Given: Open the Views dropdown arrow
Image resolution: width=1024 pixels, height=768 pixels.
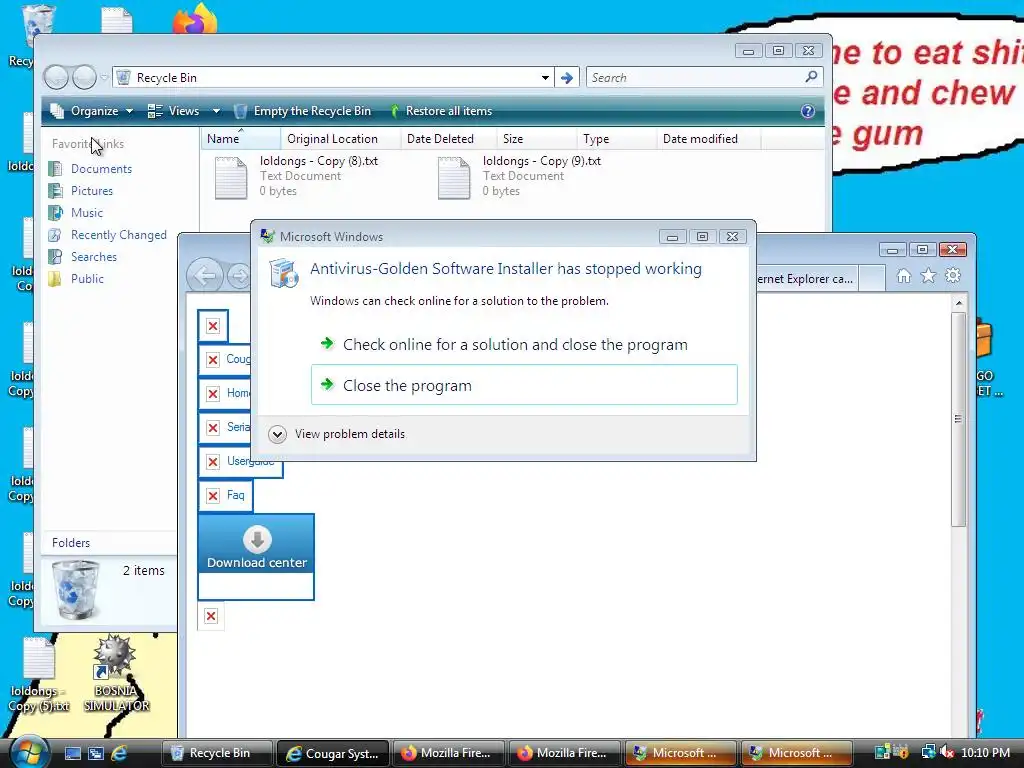Looking at the screenshot, I should pos(216,111).
